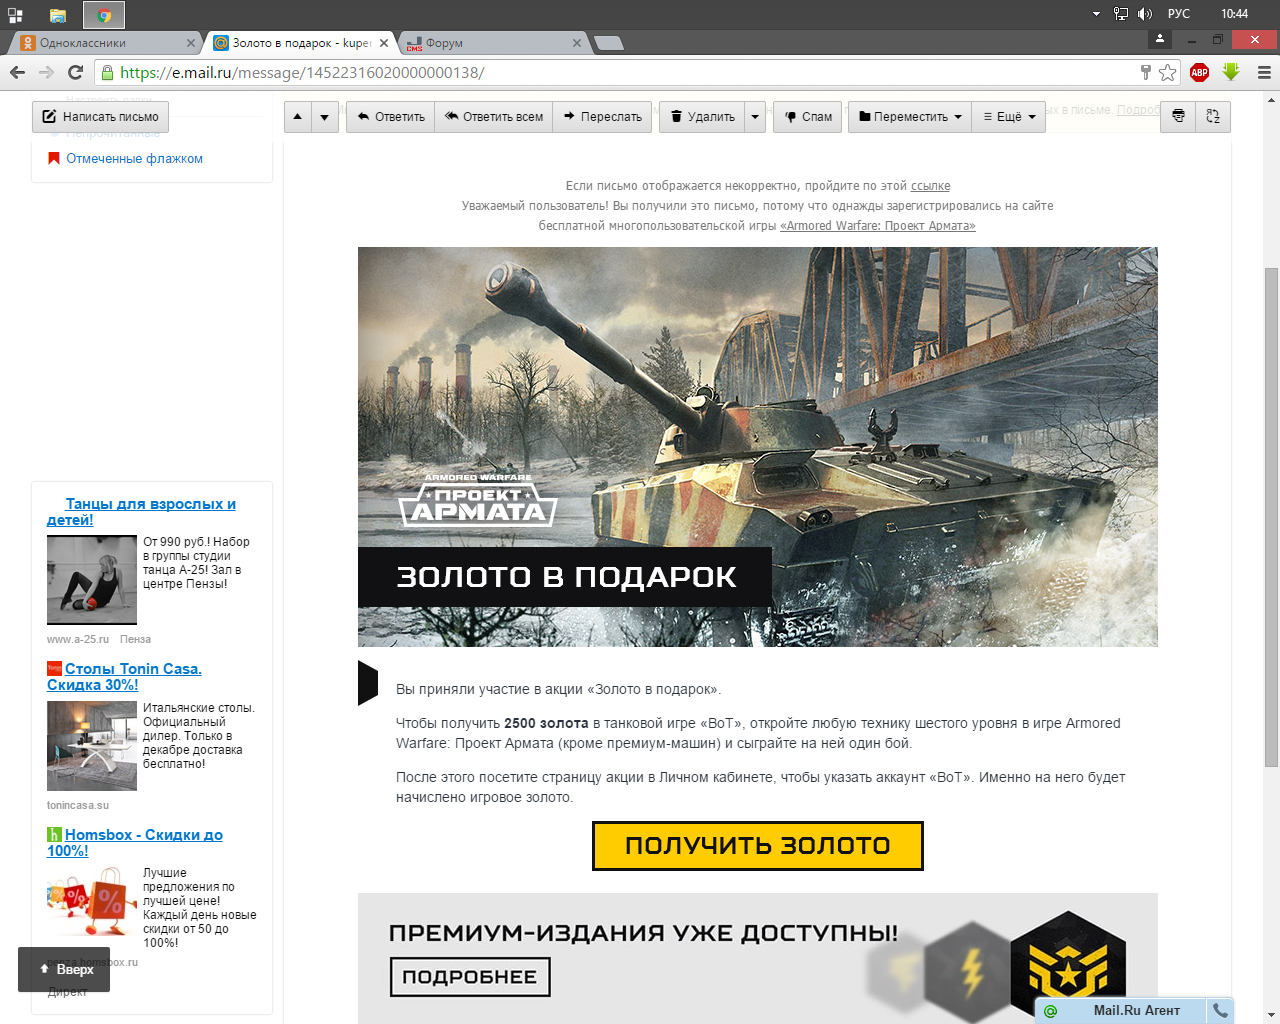Click the tank banner image ЗОЛОТО В ПОДАРОК

757,447
